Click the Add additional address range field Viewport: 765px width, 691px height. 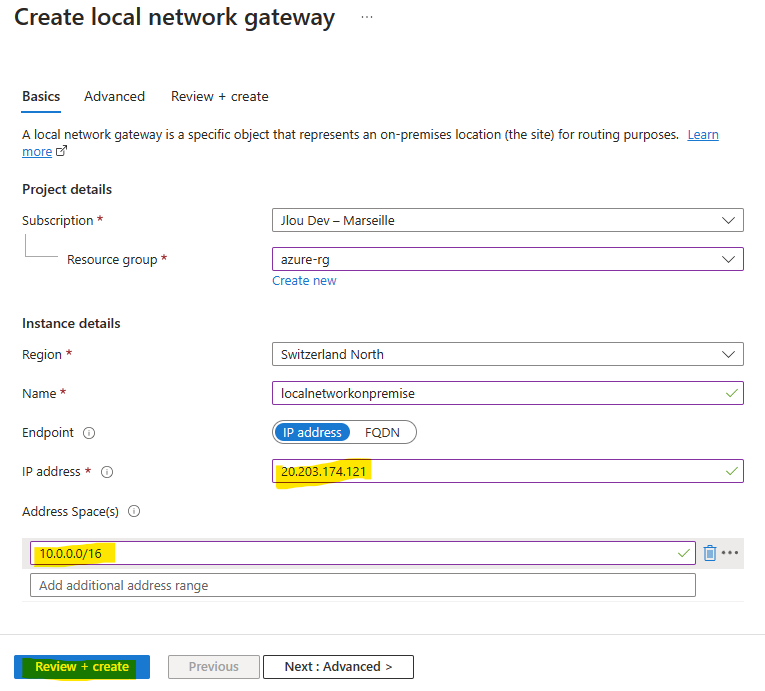pyautogui.click(x=363, y=585)
